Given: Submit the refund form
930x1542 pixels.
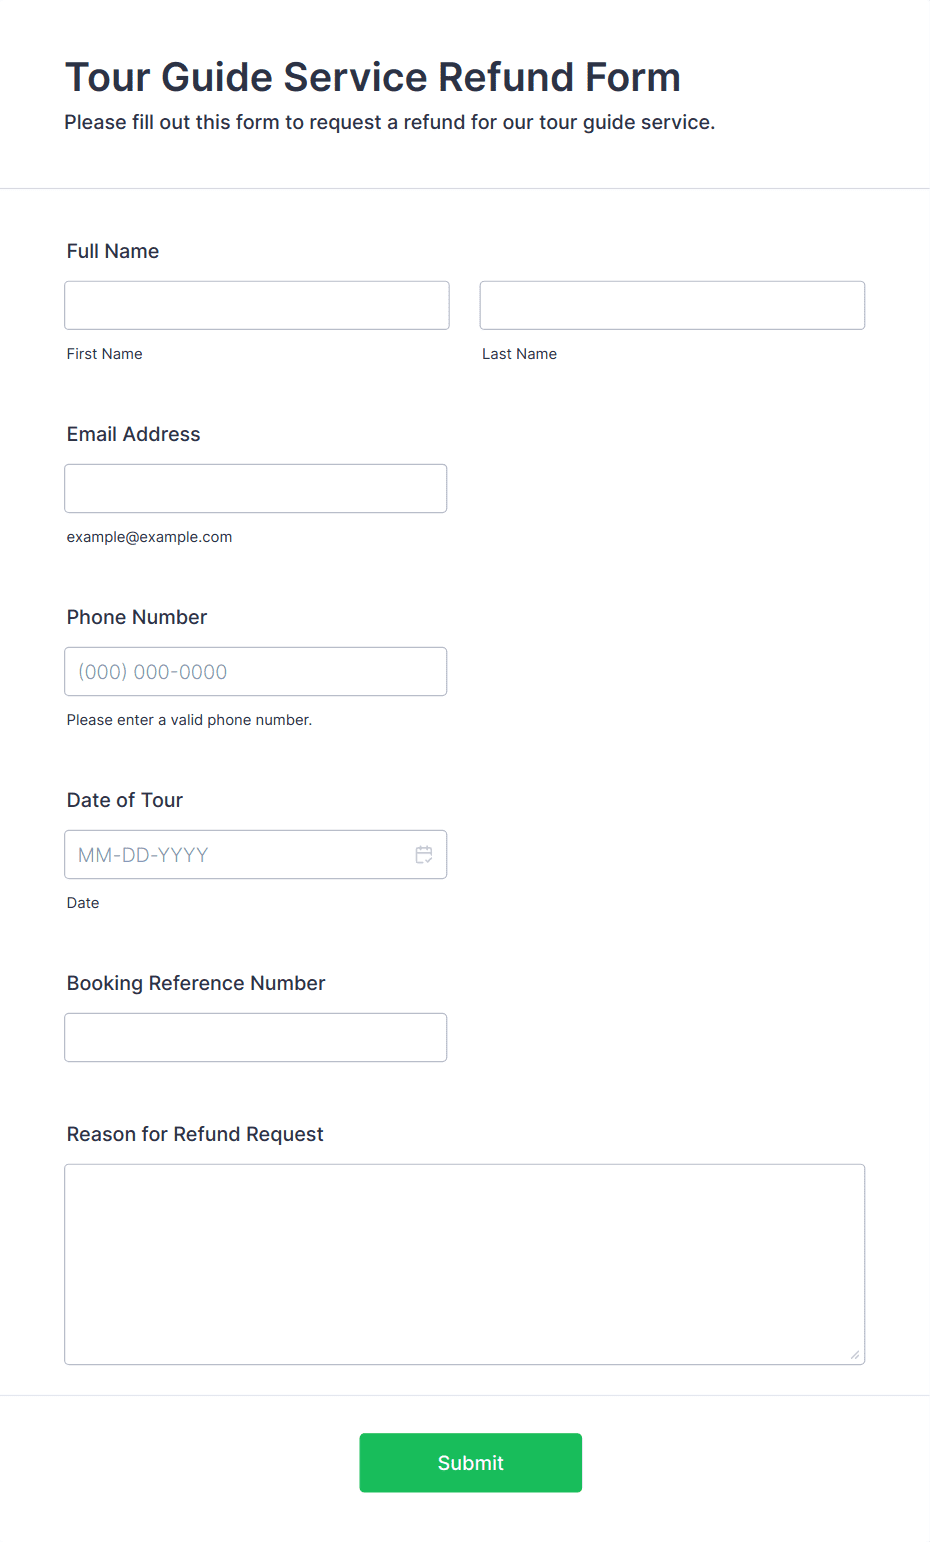Looking at the screenshot, I should pyautogui.click(x=471, y=1463).
